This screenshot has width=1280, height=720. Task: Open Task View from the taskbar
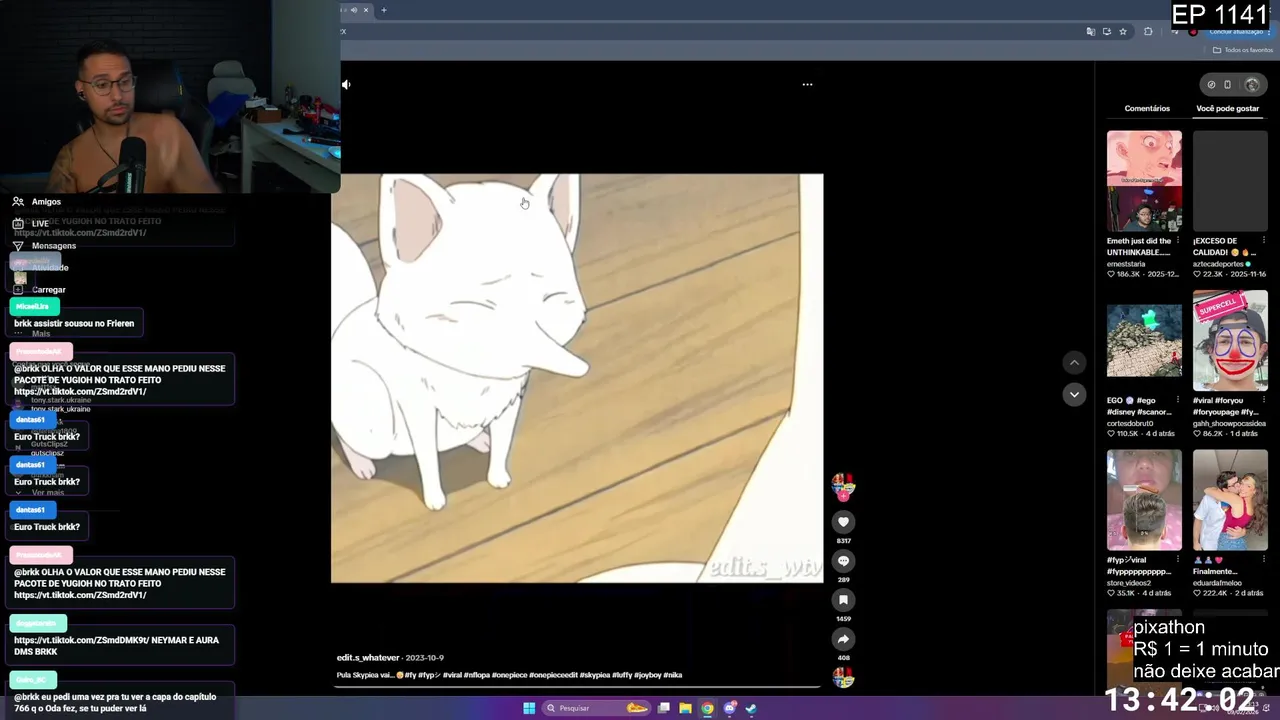point(663,708)
